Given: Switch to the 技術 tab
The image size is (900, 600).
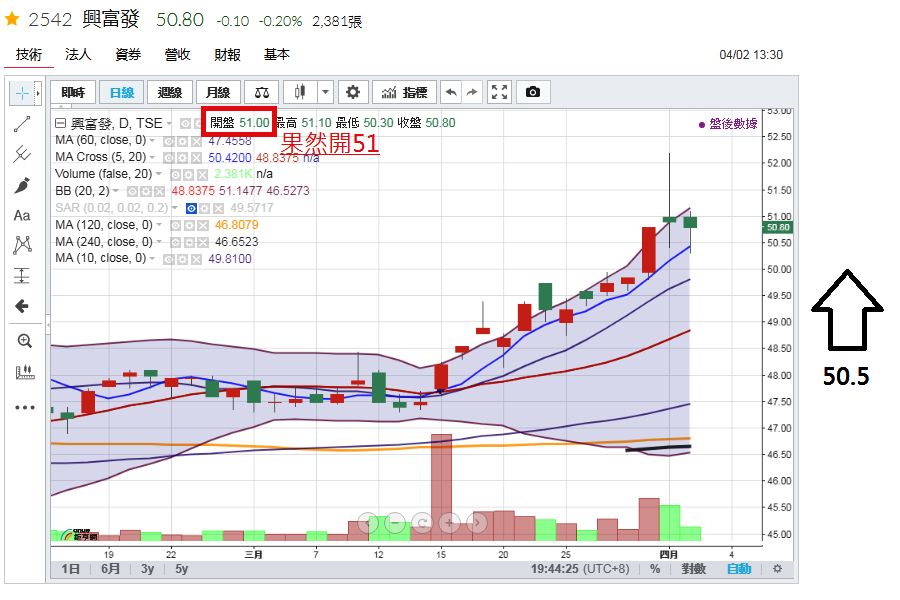Looking at the screenshot, I should [29, 55].
